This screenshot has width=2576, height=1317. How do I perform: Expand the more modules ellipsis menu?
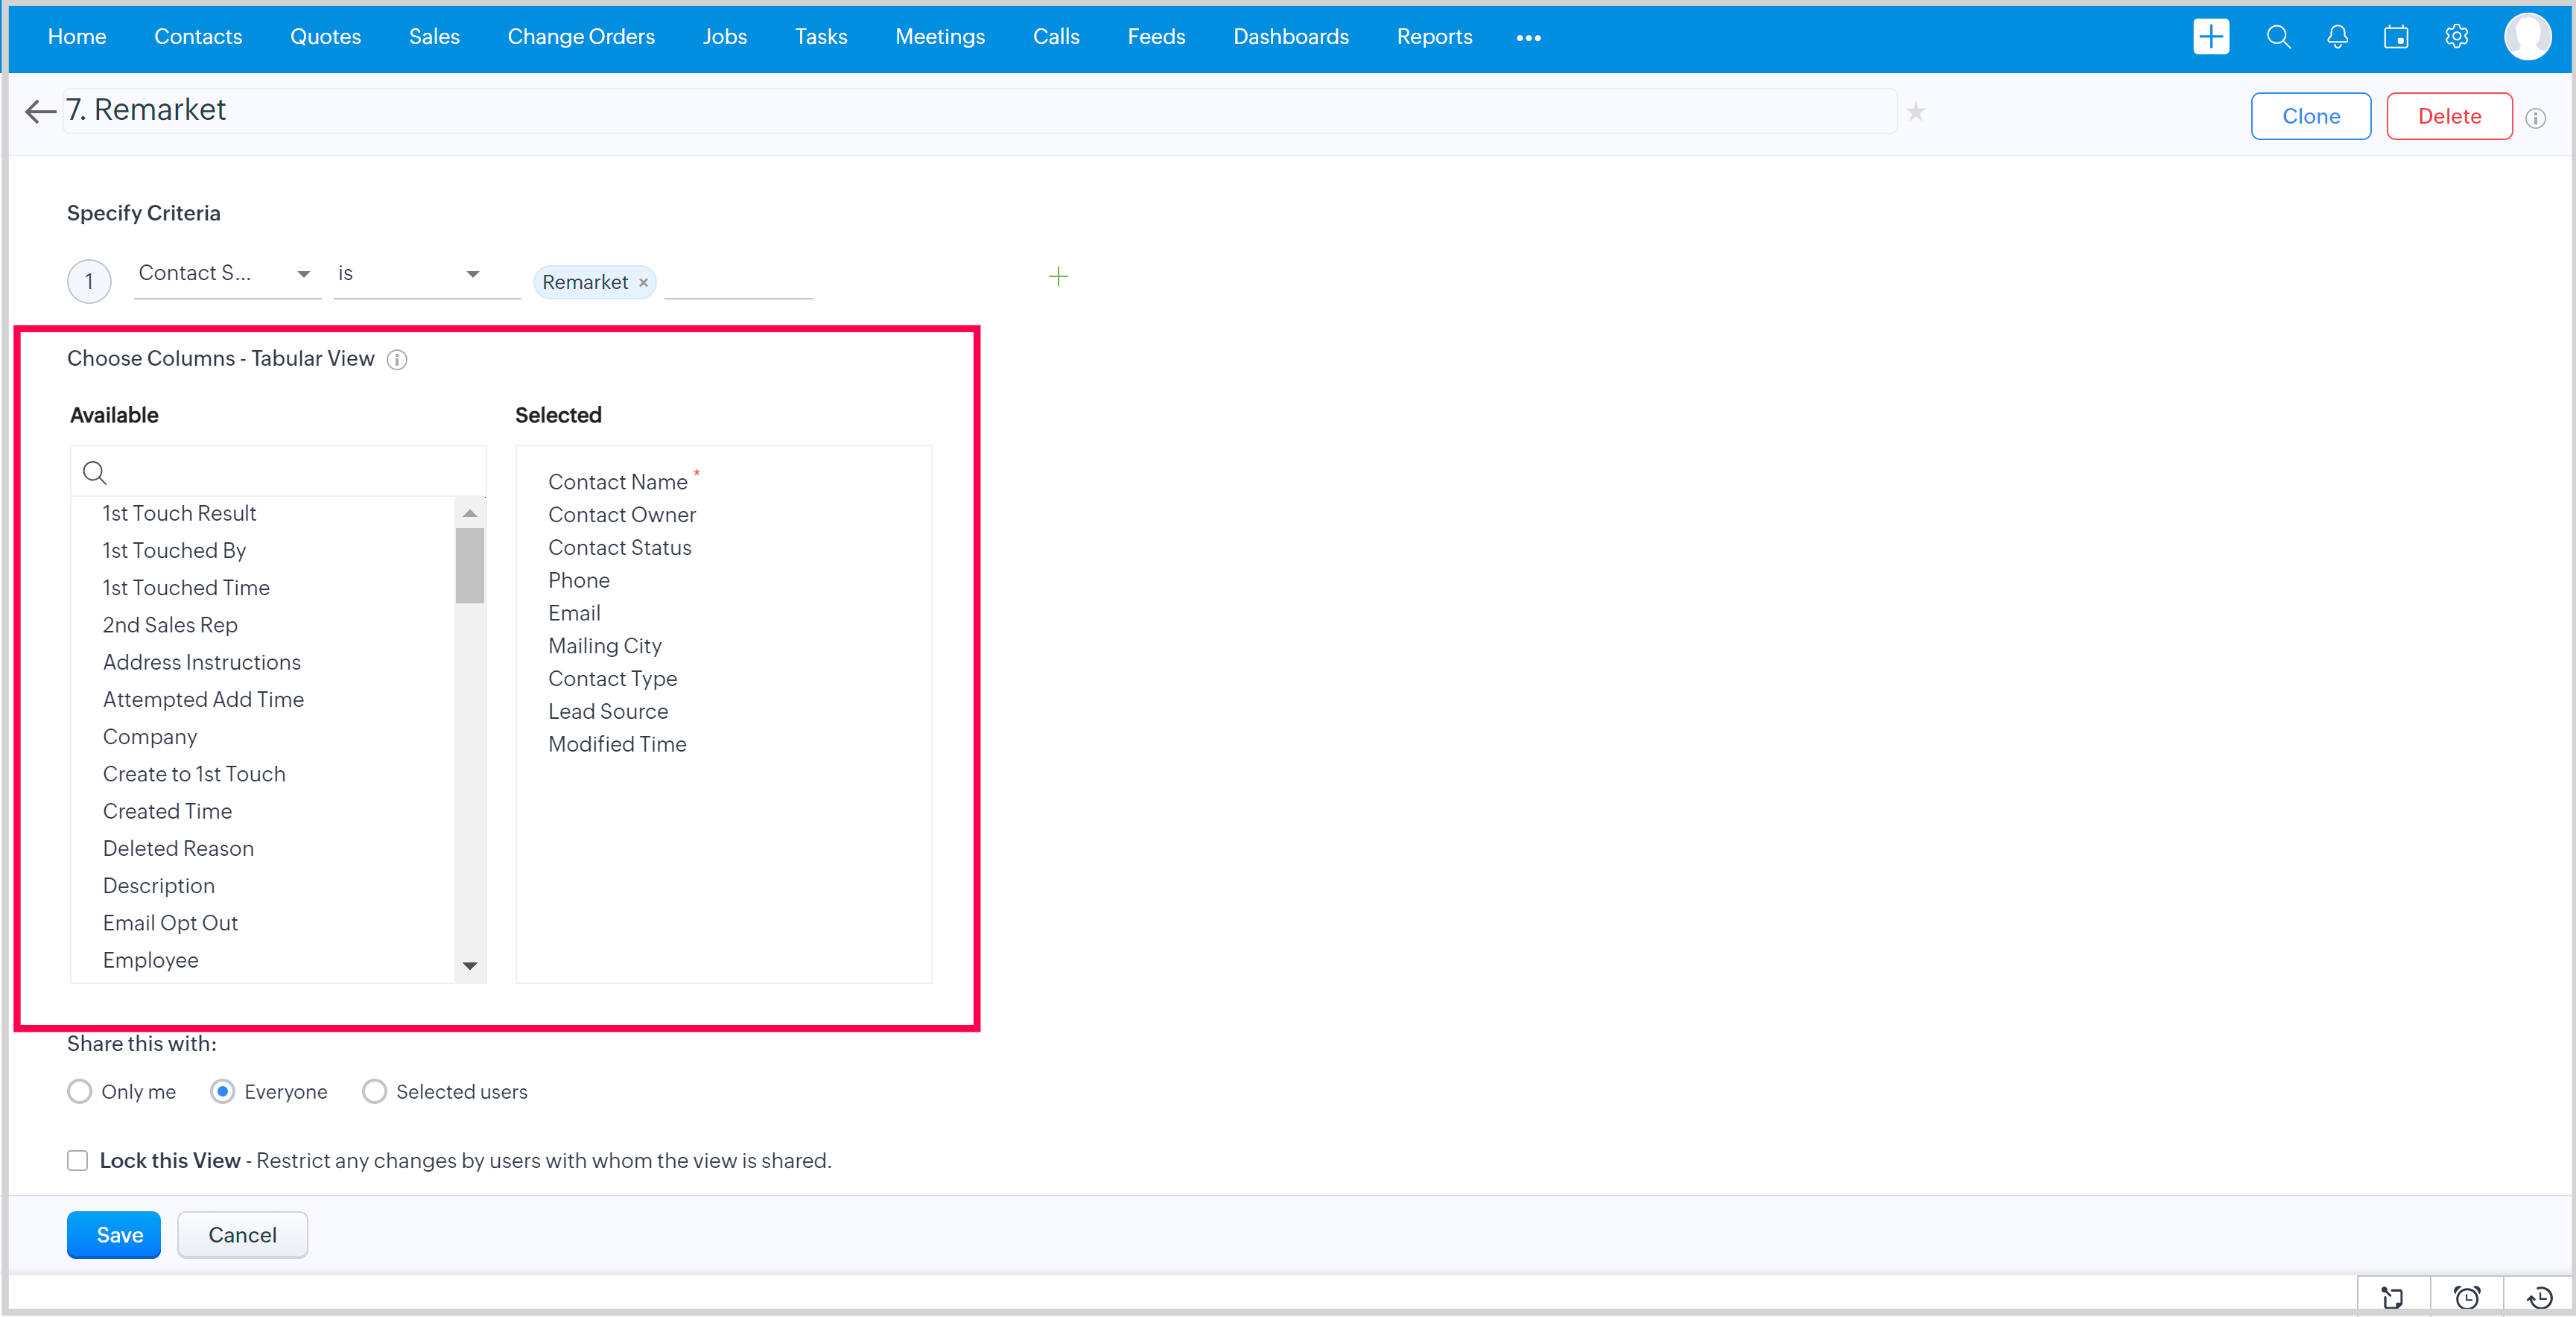(1528, 38)
